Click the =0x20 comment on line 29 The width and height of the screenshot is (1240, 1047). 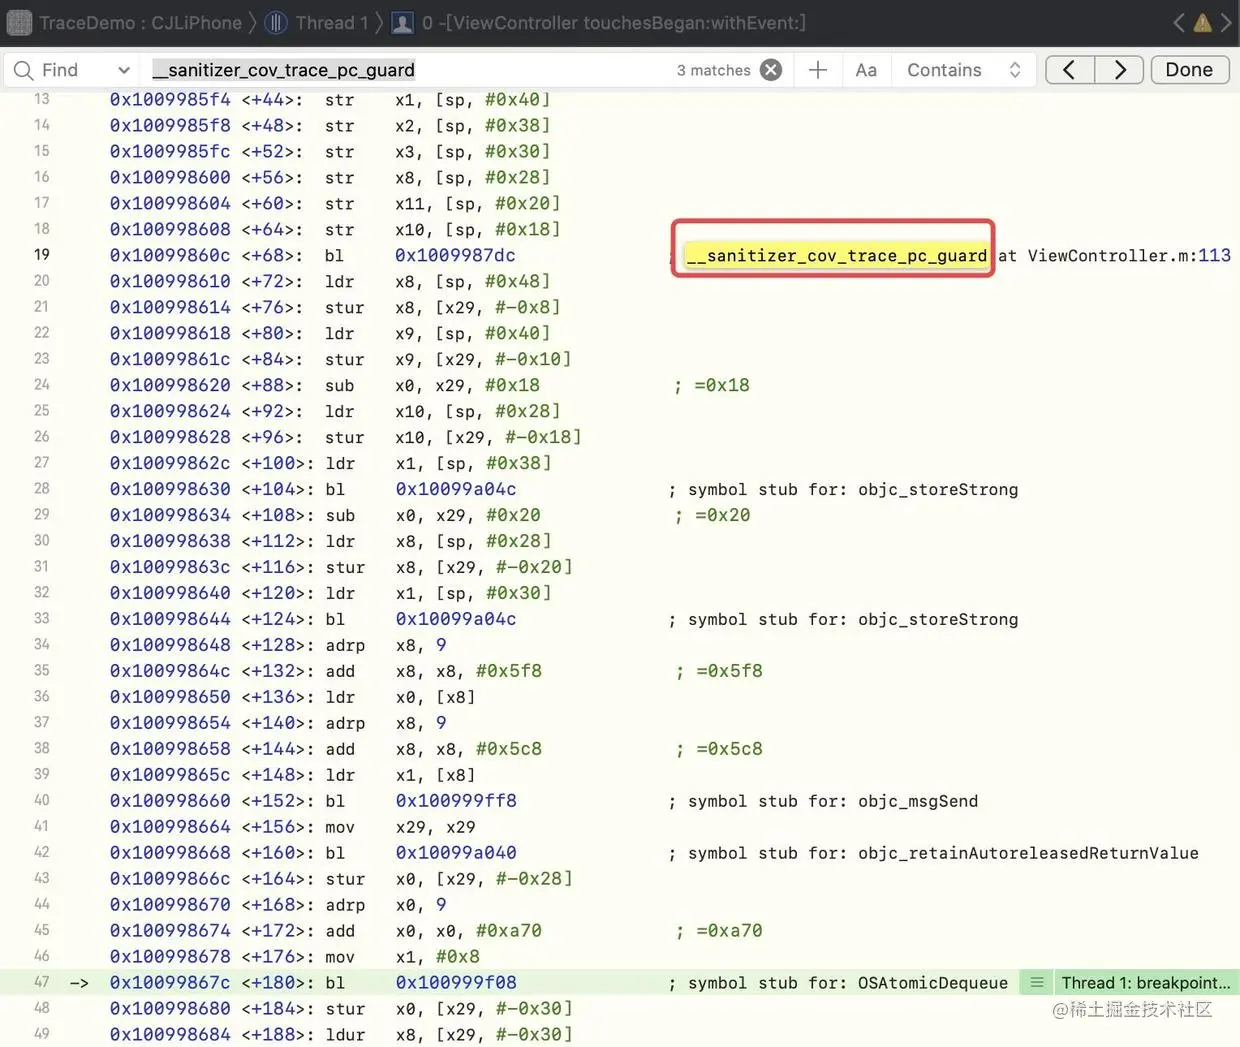click(x=712, y=515)
